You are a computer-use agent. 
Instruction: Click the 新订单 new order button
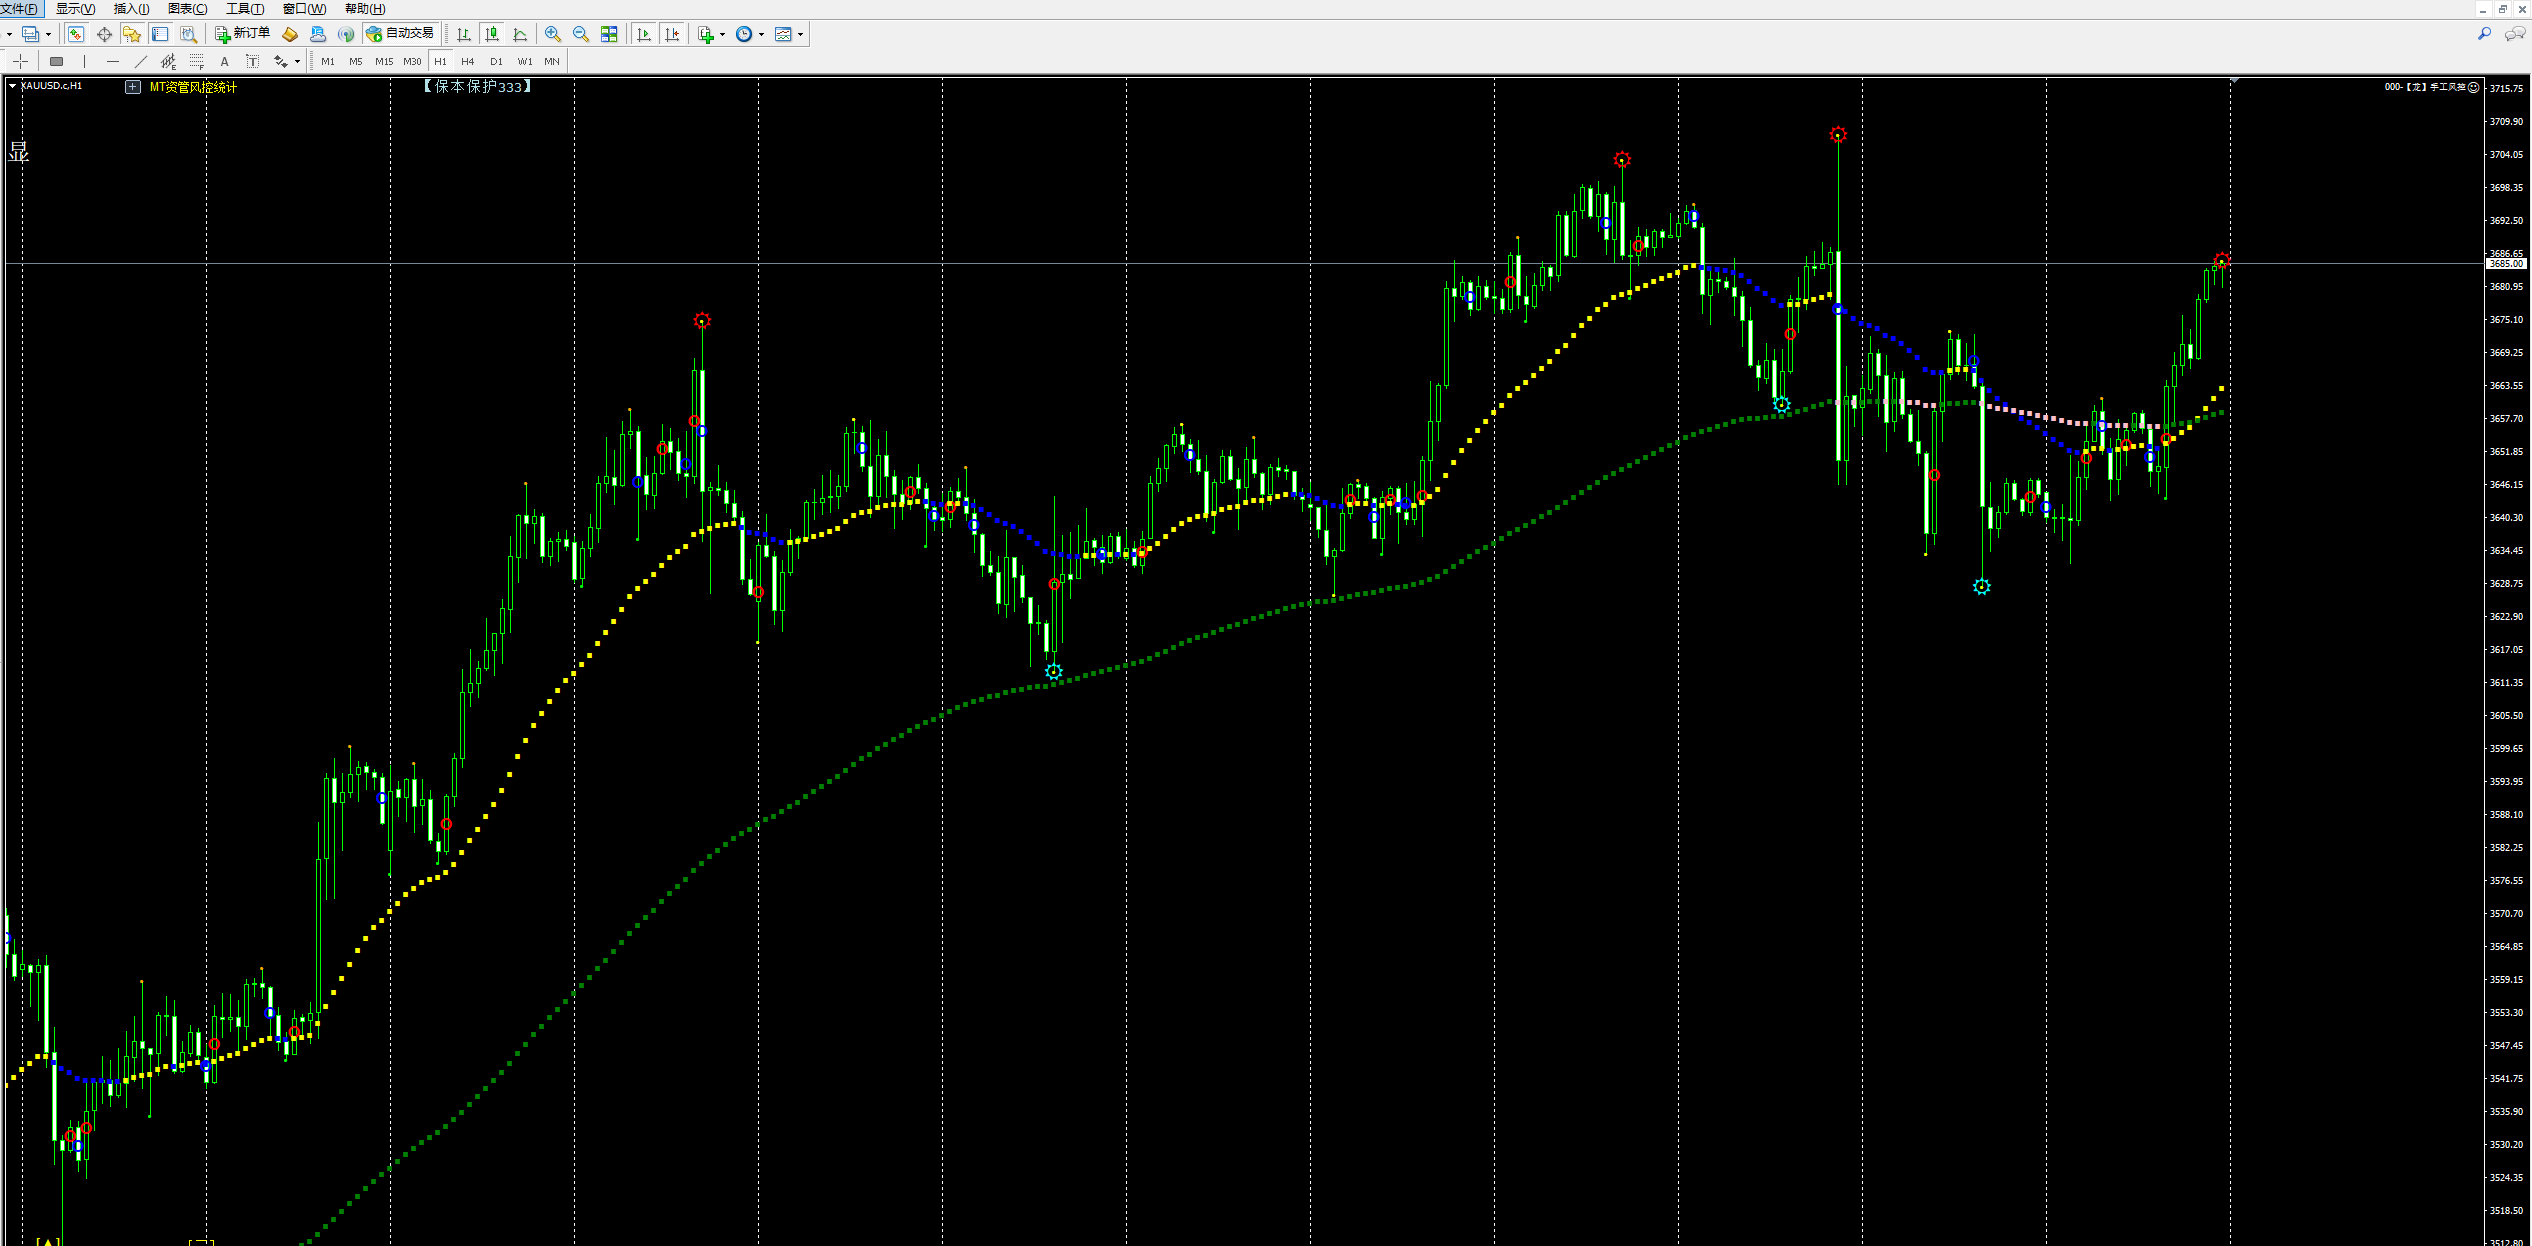pyautogui.click(x=242, y=34)
